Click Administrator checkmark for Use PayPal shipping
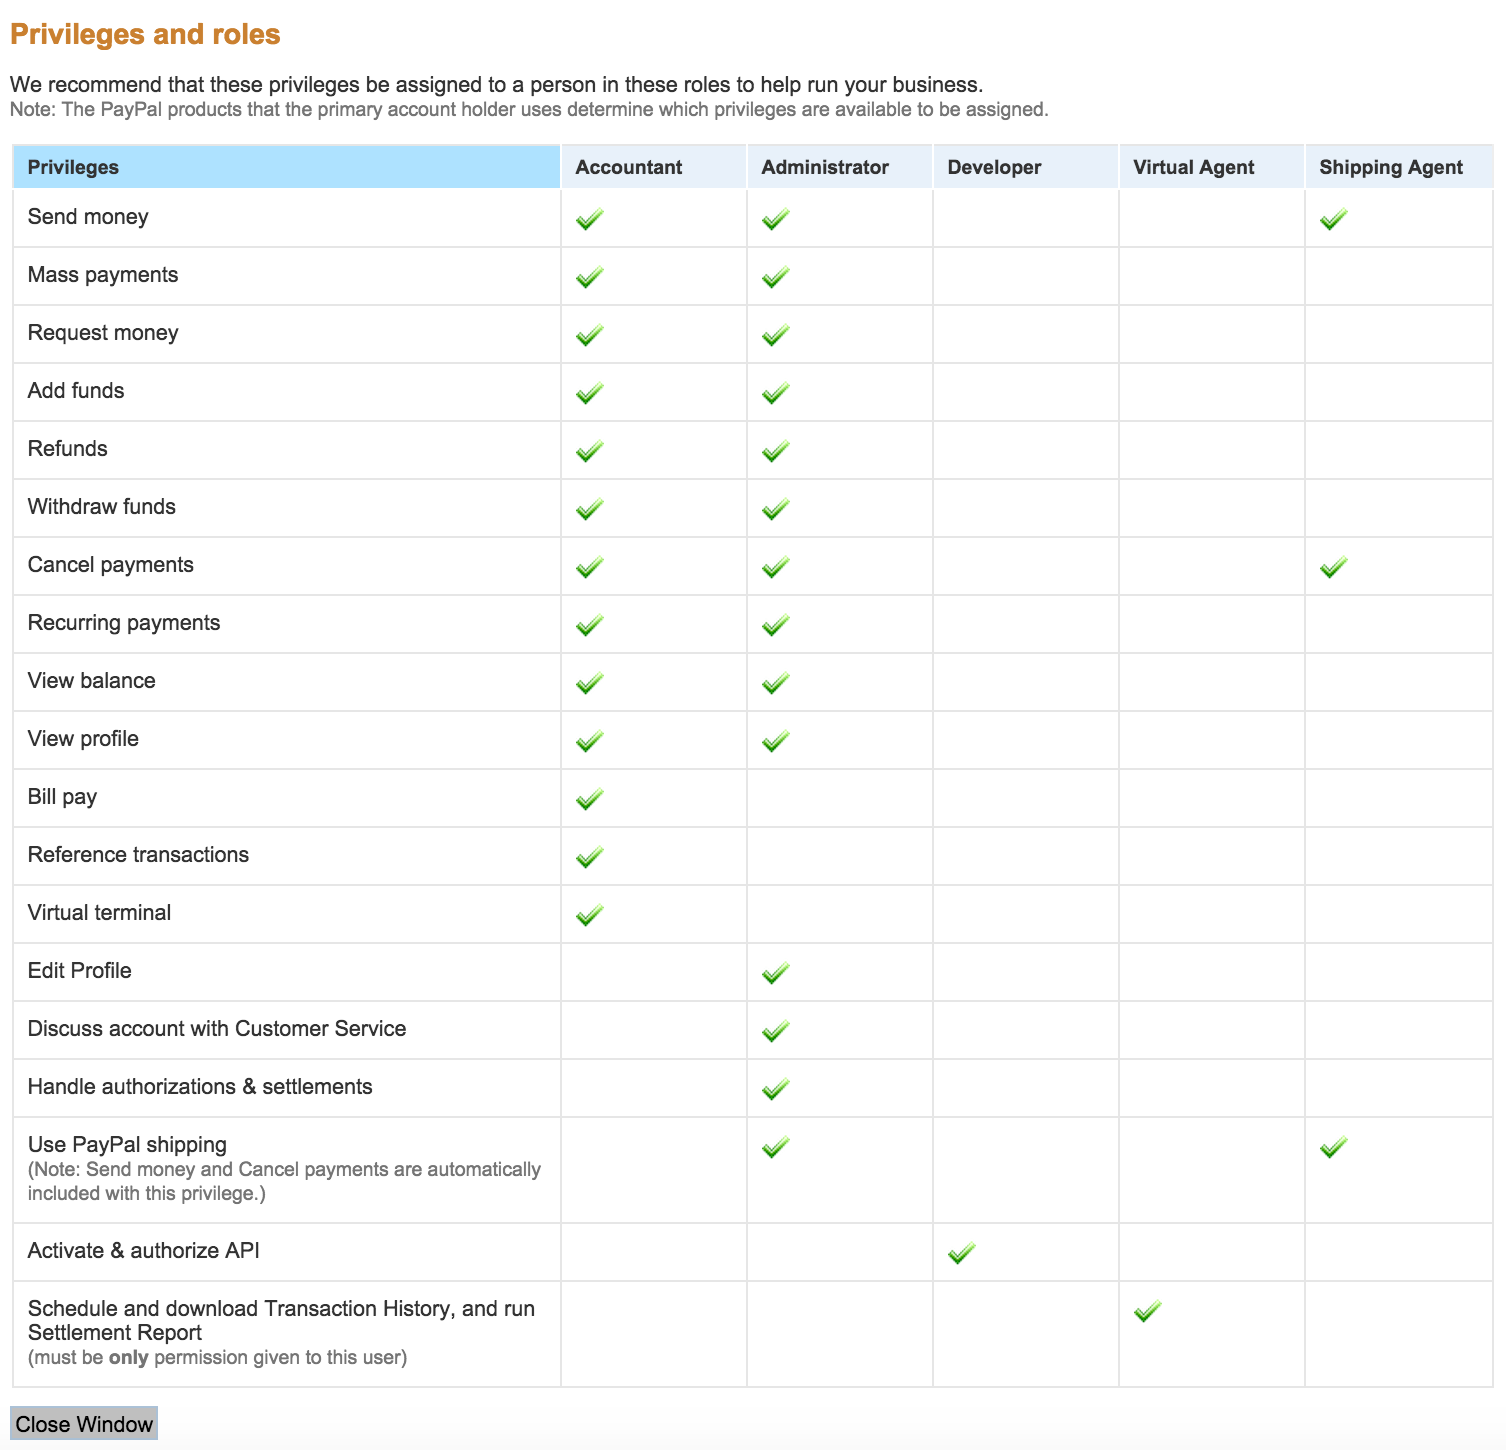Screen dimensions: 1506x1450 click(x=776, y=1147)
